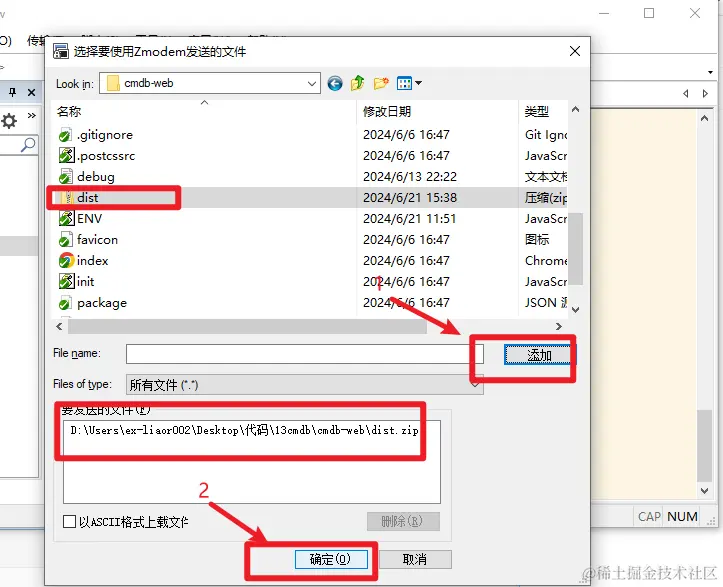This screenshot has height=587, width=723.
Task: Click the init JavaScript file icon
Action: pyautogui.click(x=66, y=281)
